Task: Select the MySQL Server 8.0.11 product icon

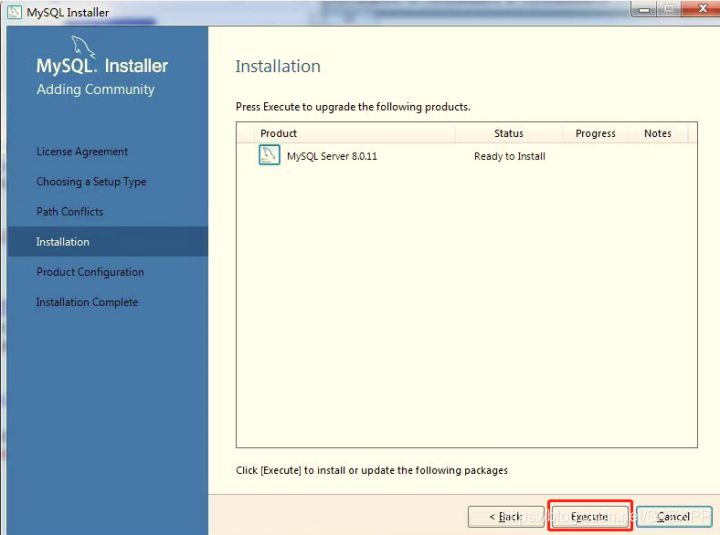Action: (270, 155)
